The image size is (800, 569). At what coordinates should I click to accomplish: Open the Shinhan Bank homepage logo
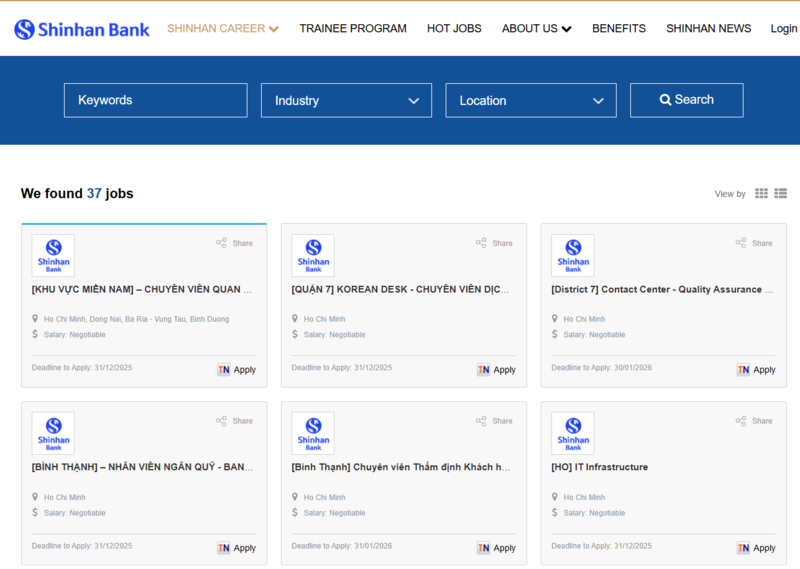click(x=82, y=29)
